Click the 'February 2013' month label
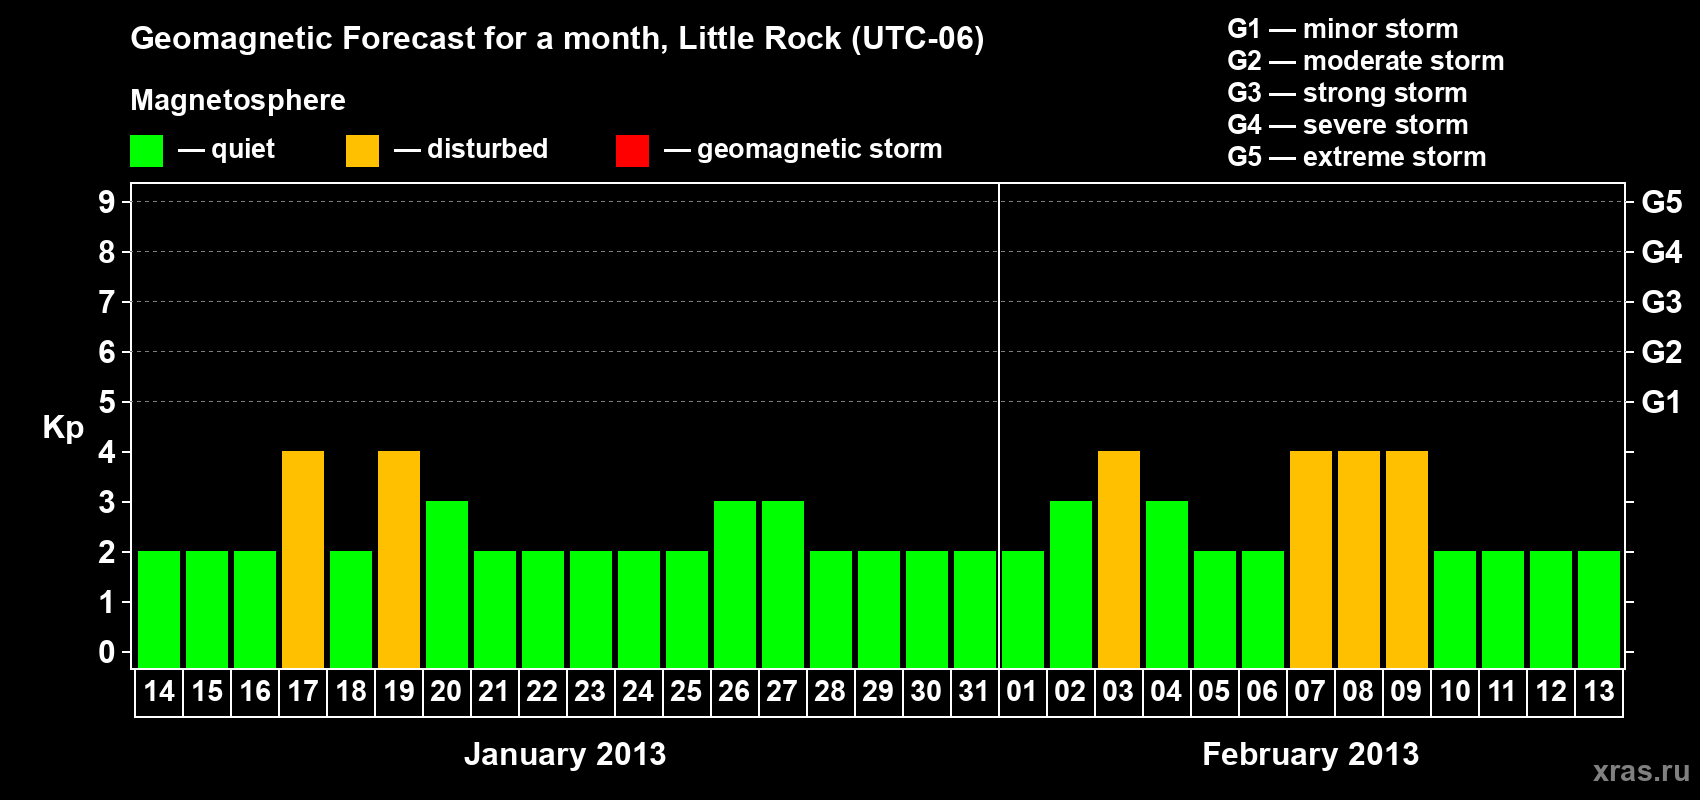 click(x=1311, y=754)
